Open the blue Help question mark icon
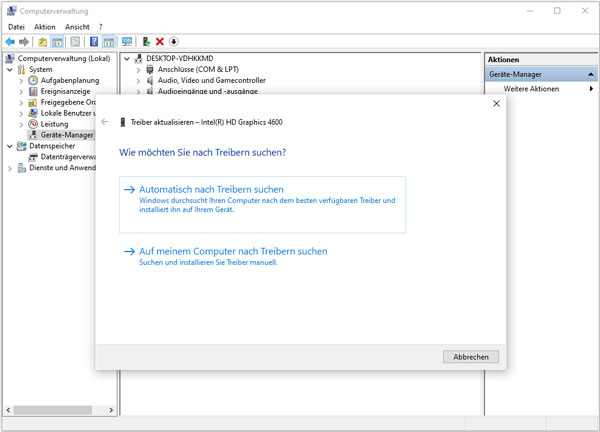600x432 pixels. (93, 42)
